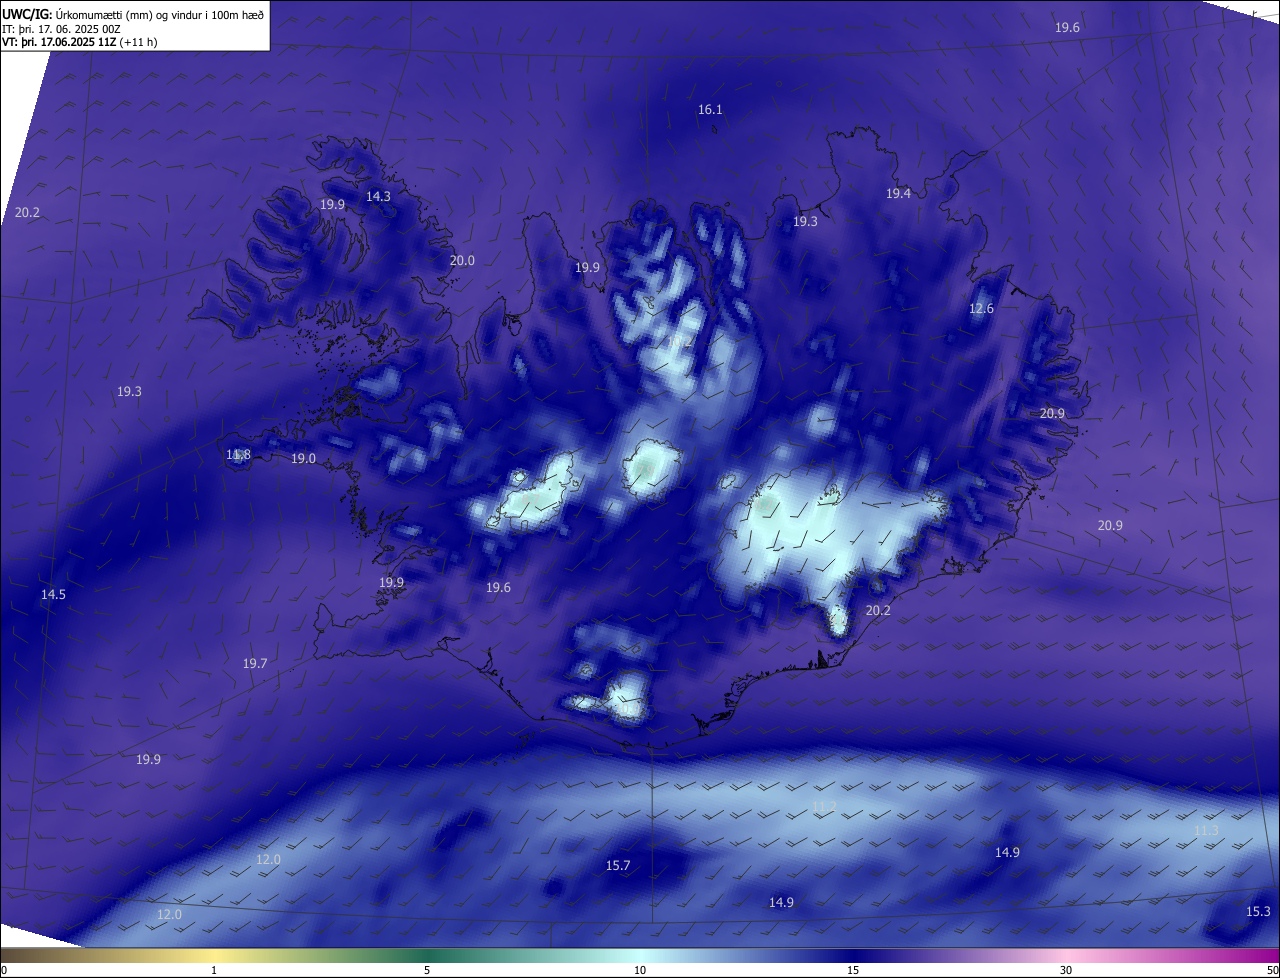
Task: Click the 10 tick on the color scale
Action: point(640,970)
